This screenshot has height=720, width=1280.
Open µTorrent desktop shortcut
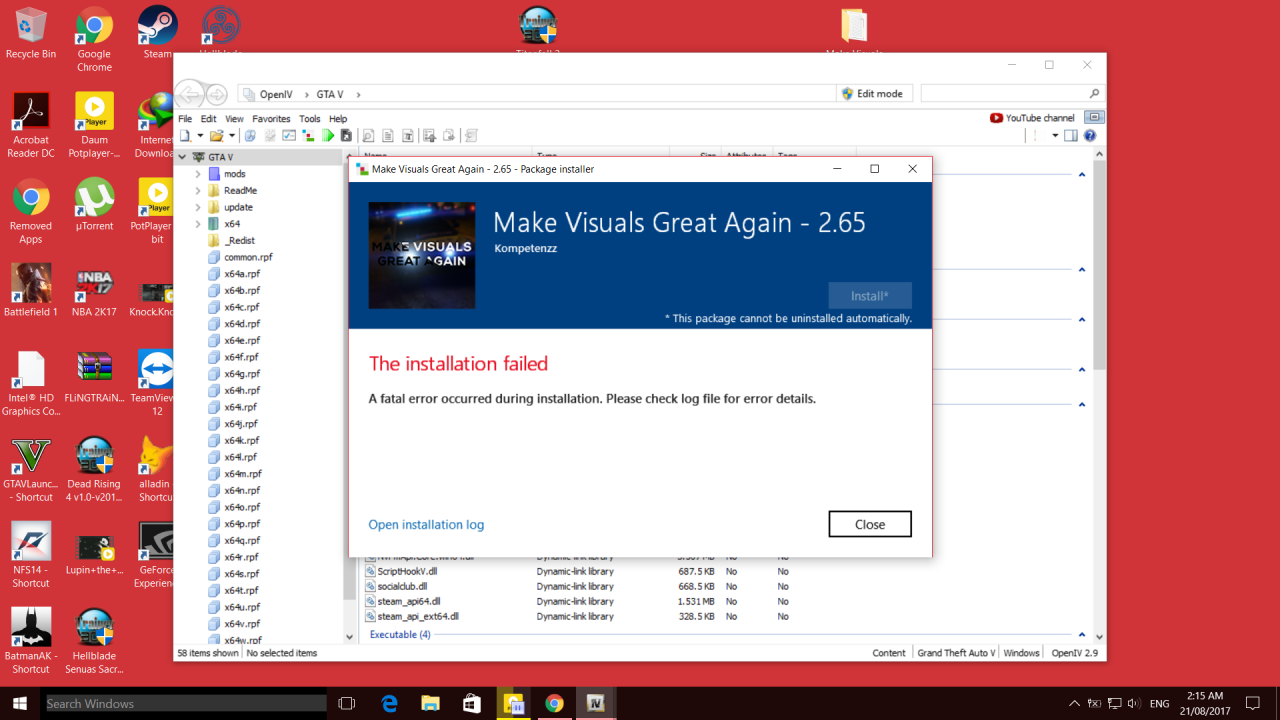coord(94,205)
